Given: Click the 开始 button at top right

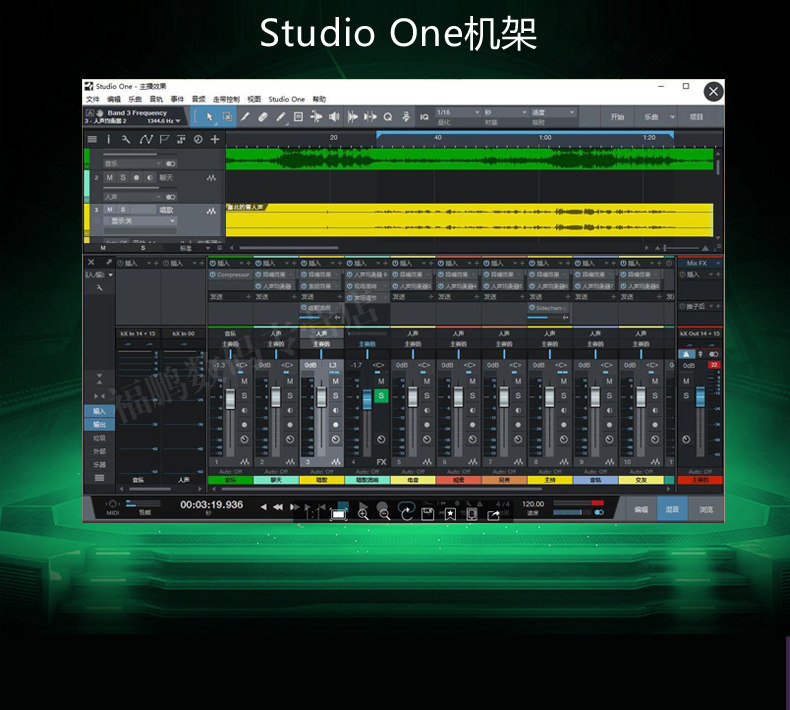Looking at the screenshot, I should tap(618, 117).
